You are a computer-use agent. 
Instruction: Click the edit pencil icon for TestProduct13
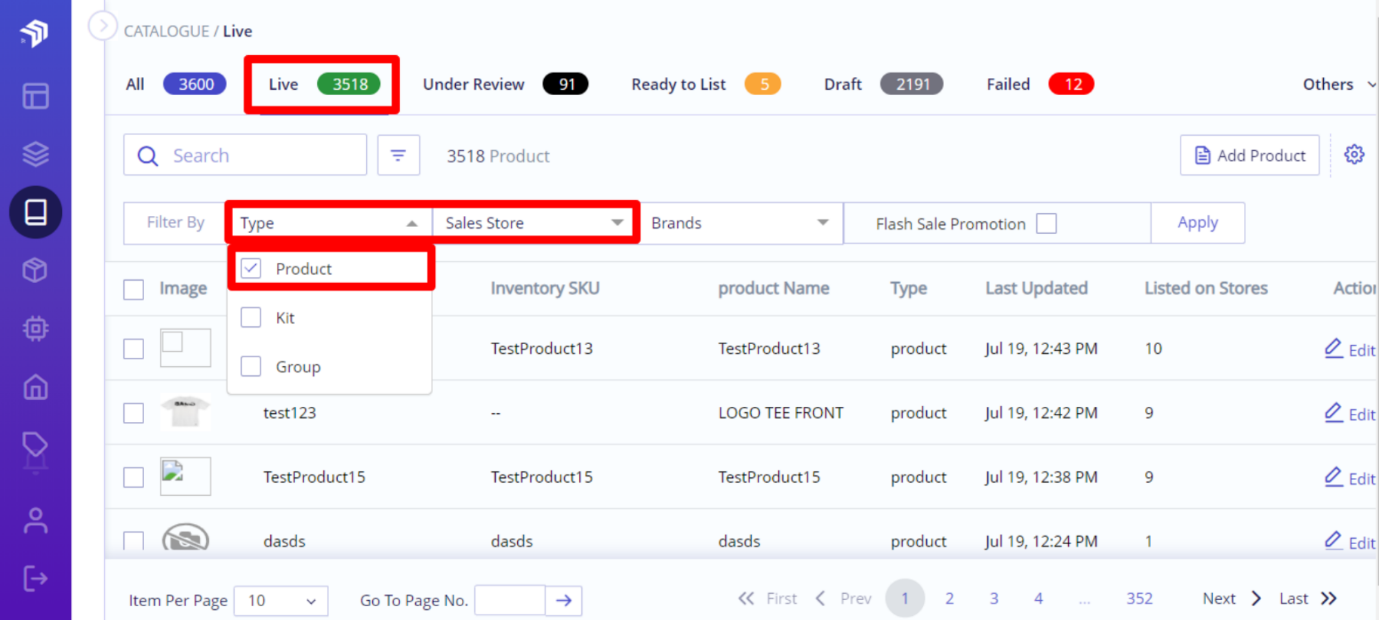1333,348
